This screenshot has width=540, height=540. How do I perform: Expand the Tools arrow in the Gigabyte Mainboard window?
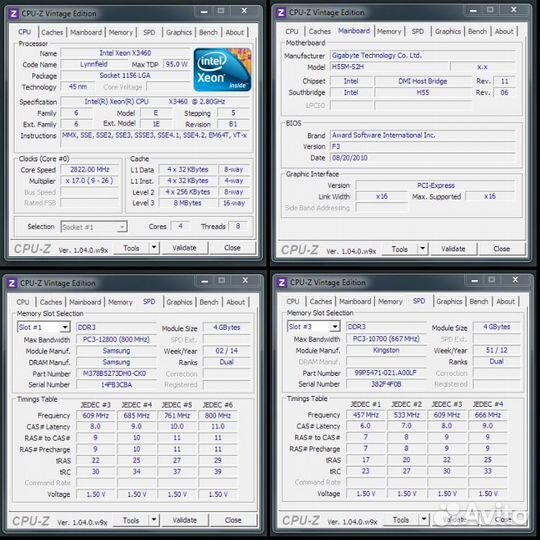point(423,248)
